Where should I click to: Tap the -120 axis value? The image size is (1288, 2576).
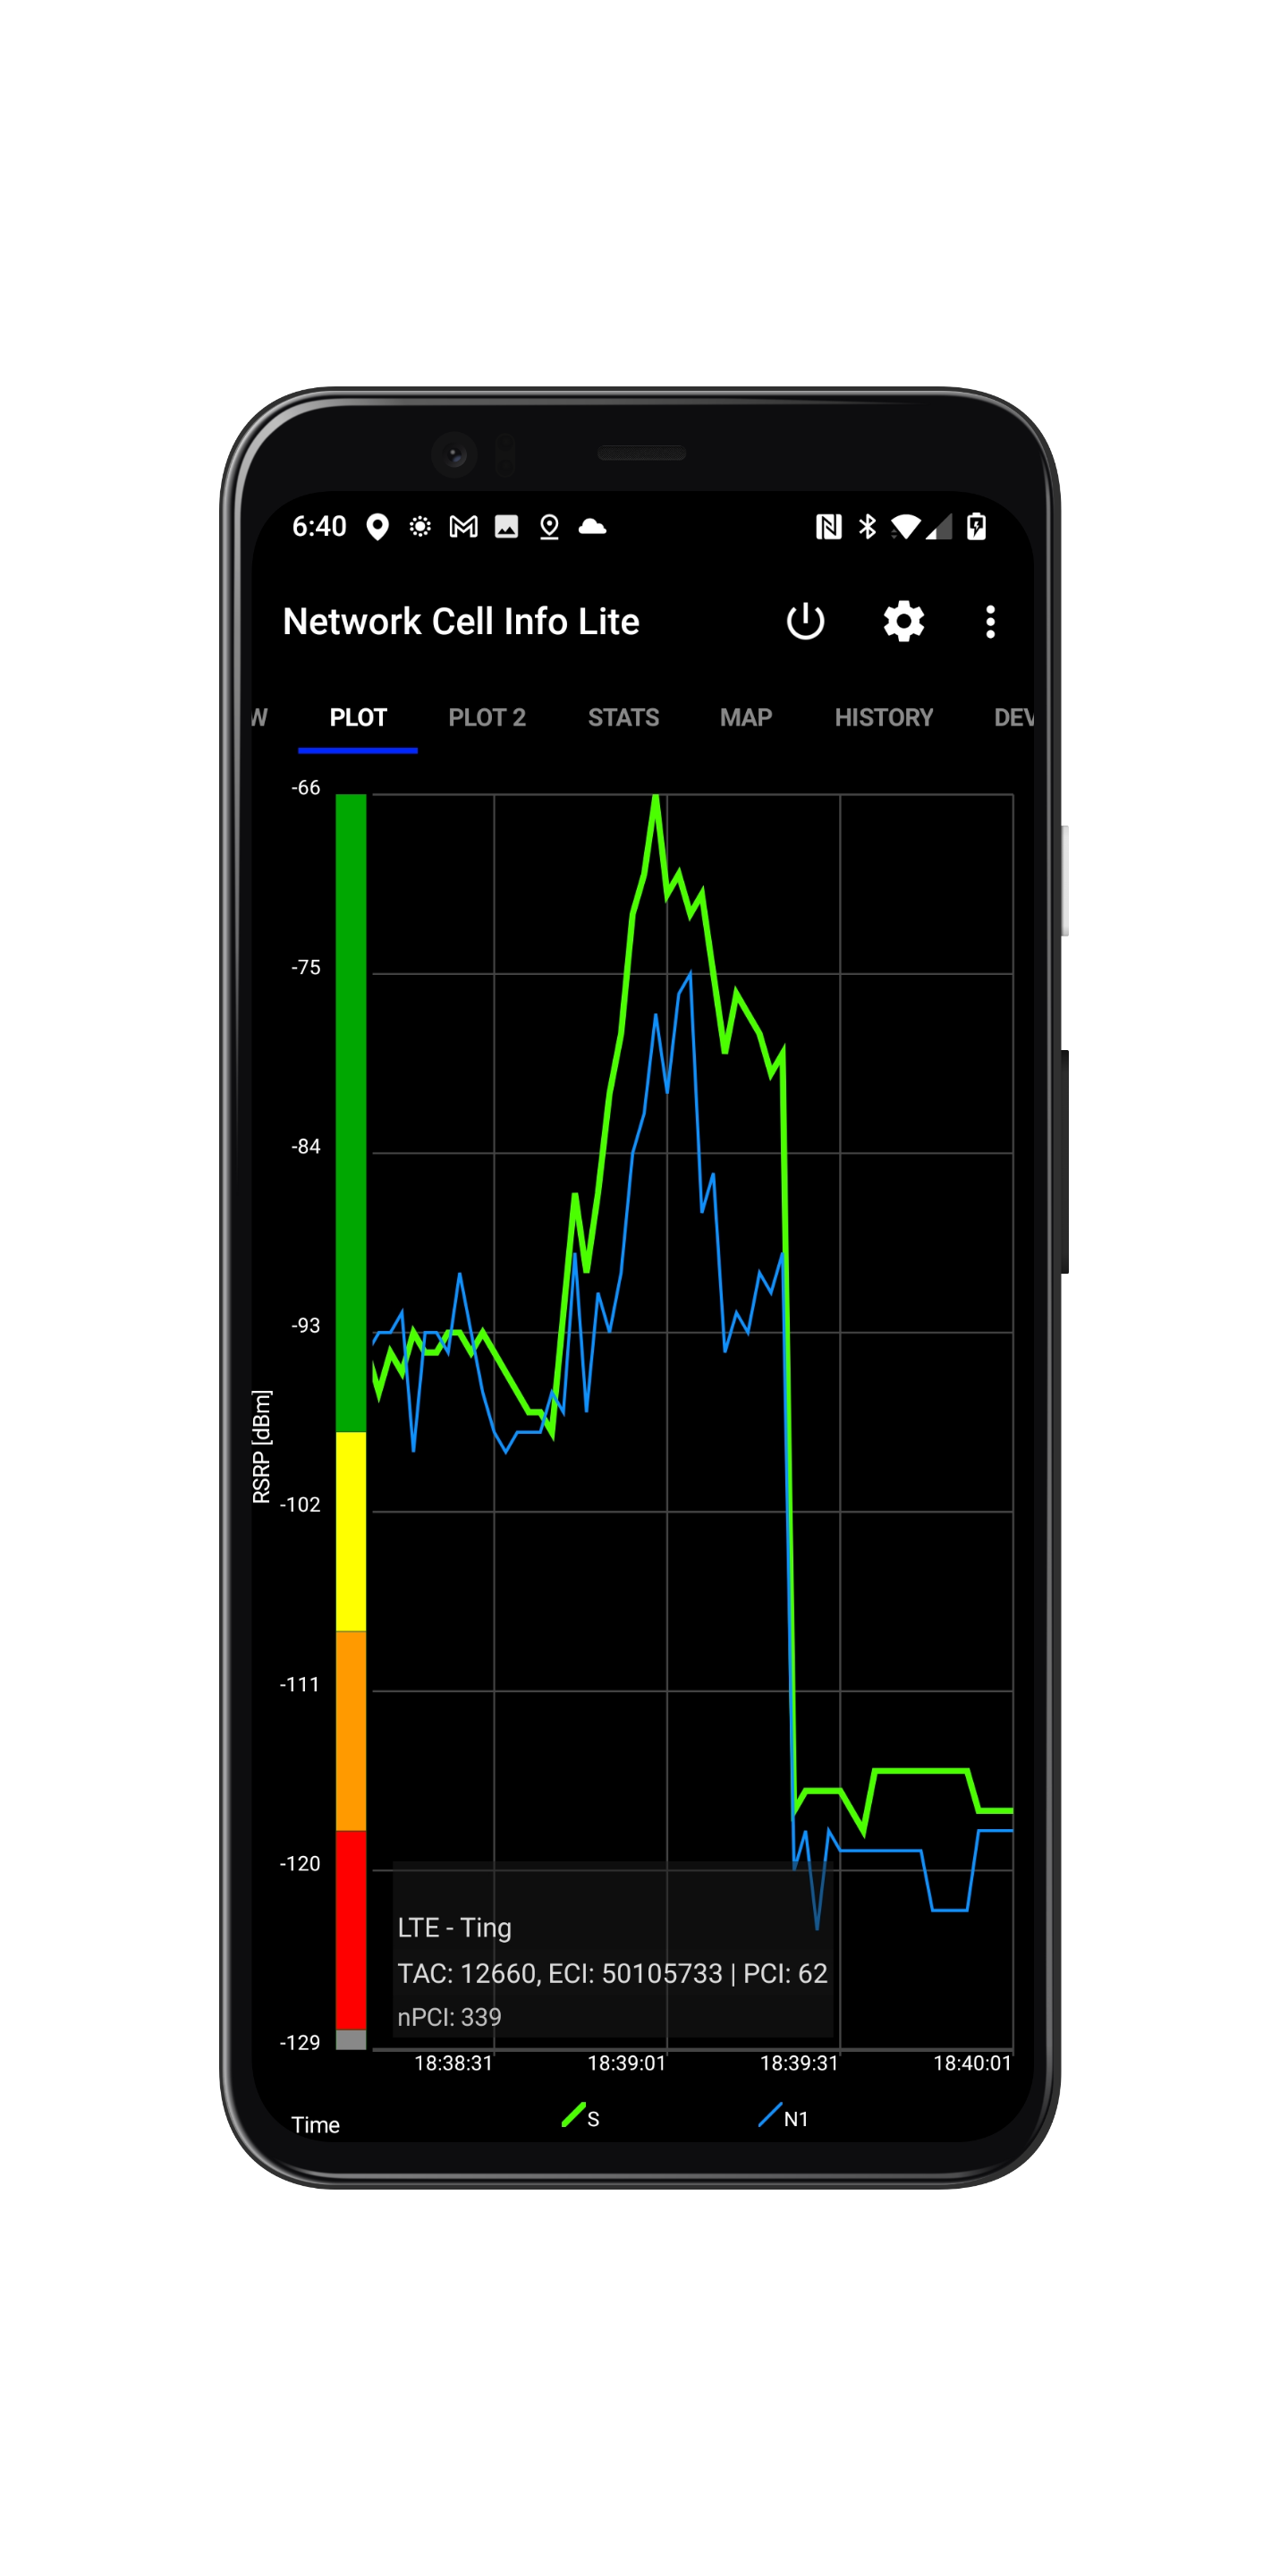coord(300,1863)
